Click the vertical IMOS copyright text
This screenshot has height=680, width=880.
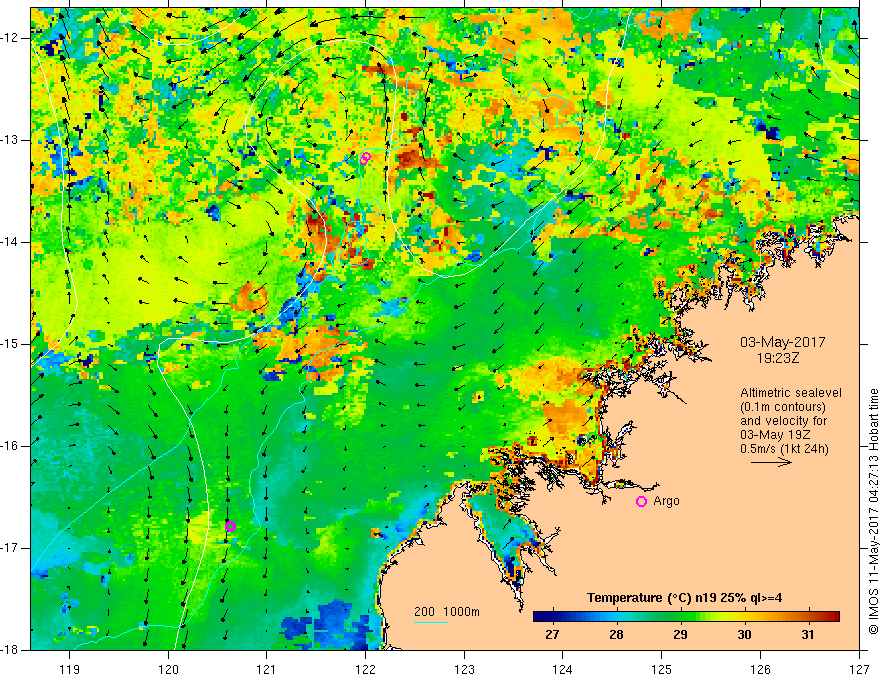pyautogui.click(x=873, y=511)
